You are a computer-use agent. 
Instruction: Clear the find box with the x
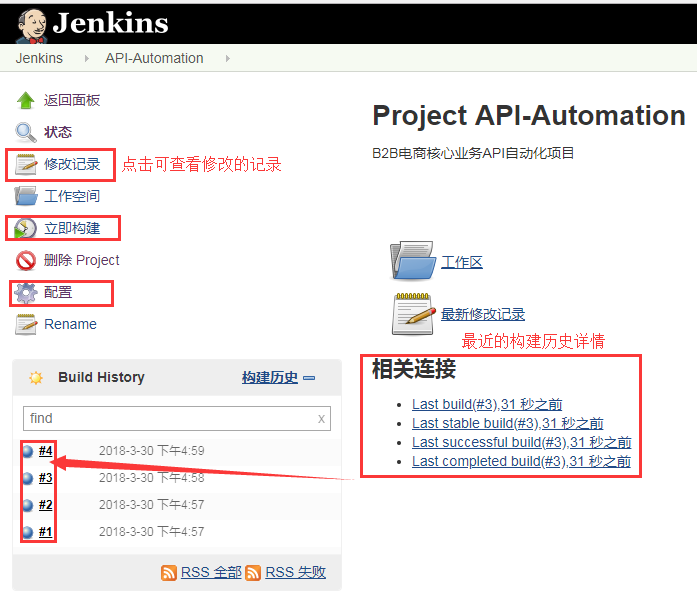click(321, 419)
